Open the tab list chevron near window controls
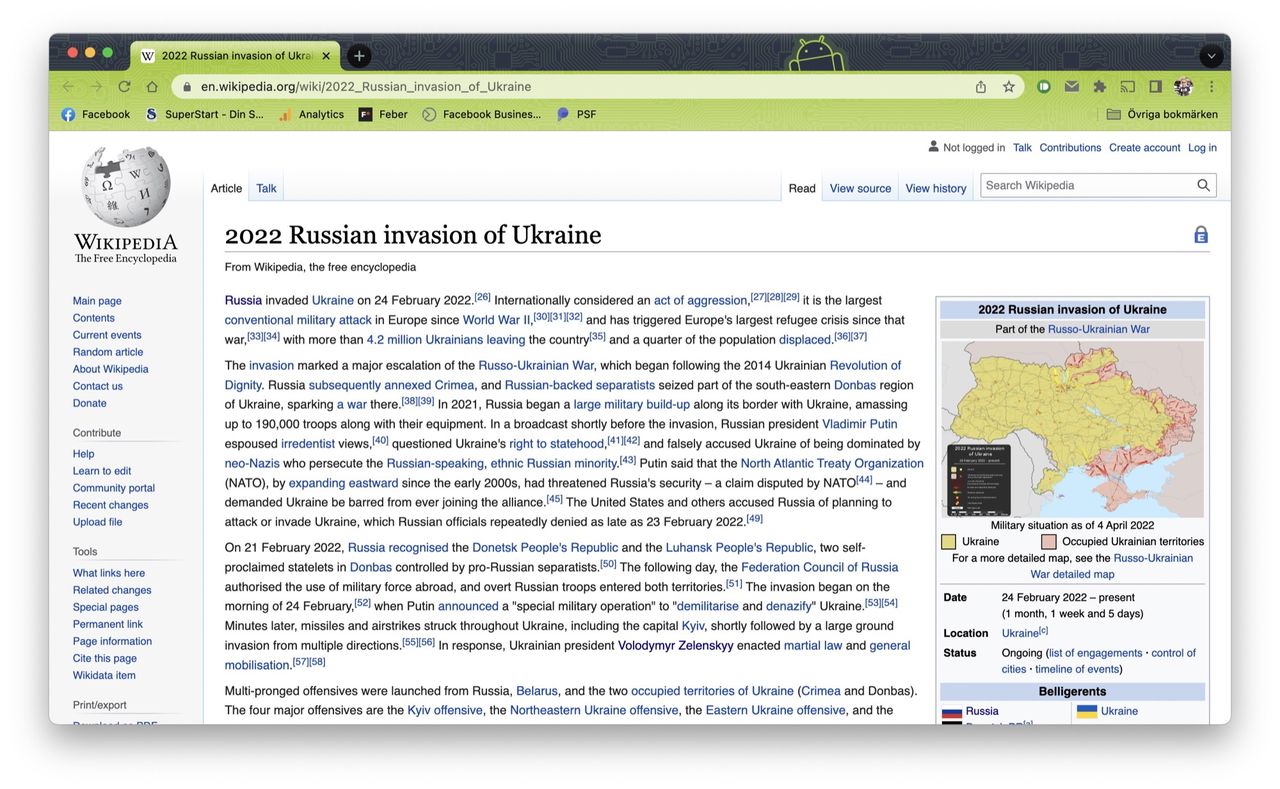Viewport: 1280px width, 789px height. click(1211, 55)
